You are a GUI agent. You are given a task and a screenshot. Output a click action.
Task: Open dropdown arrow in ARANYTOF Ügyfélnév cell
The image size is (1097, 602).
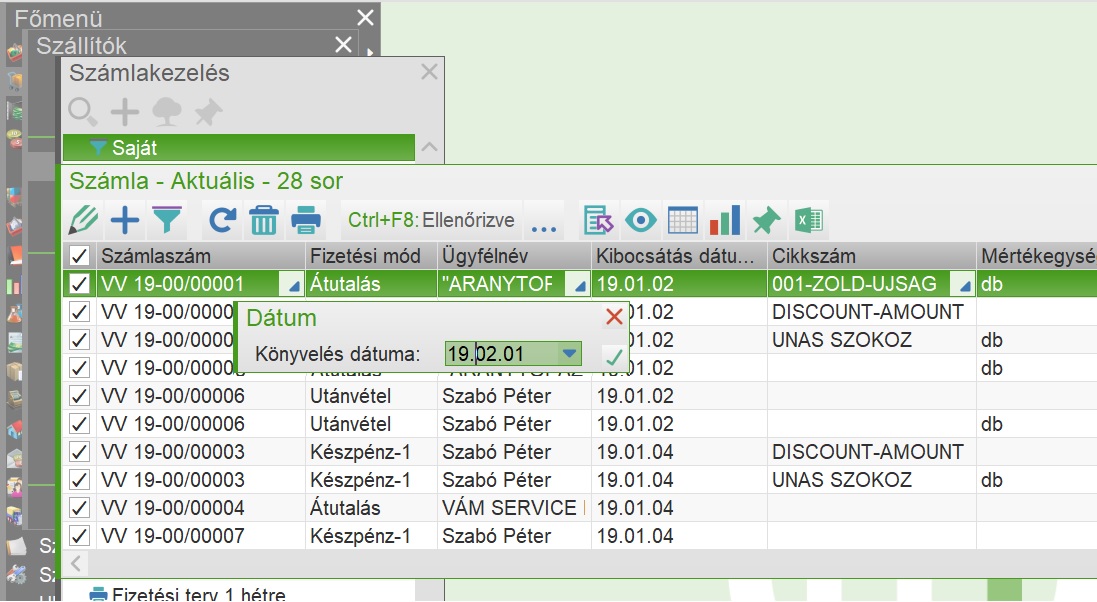click(579, 285)
